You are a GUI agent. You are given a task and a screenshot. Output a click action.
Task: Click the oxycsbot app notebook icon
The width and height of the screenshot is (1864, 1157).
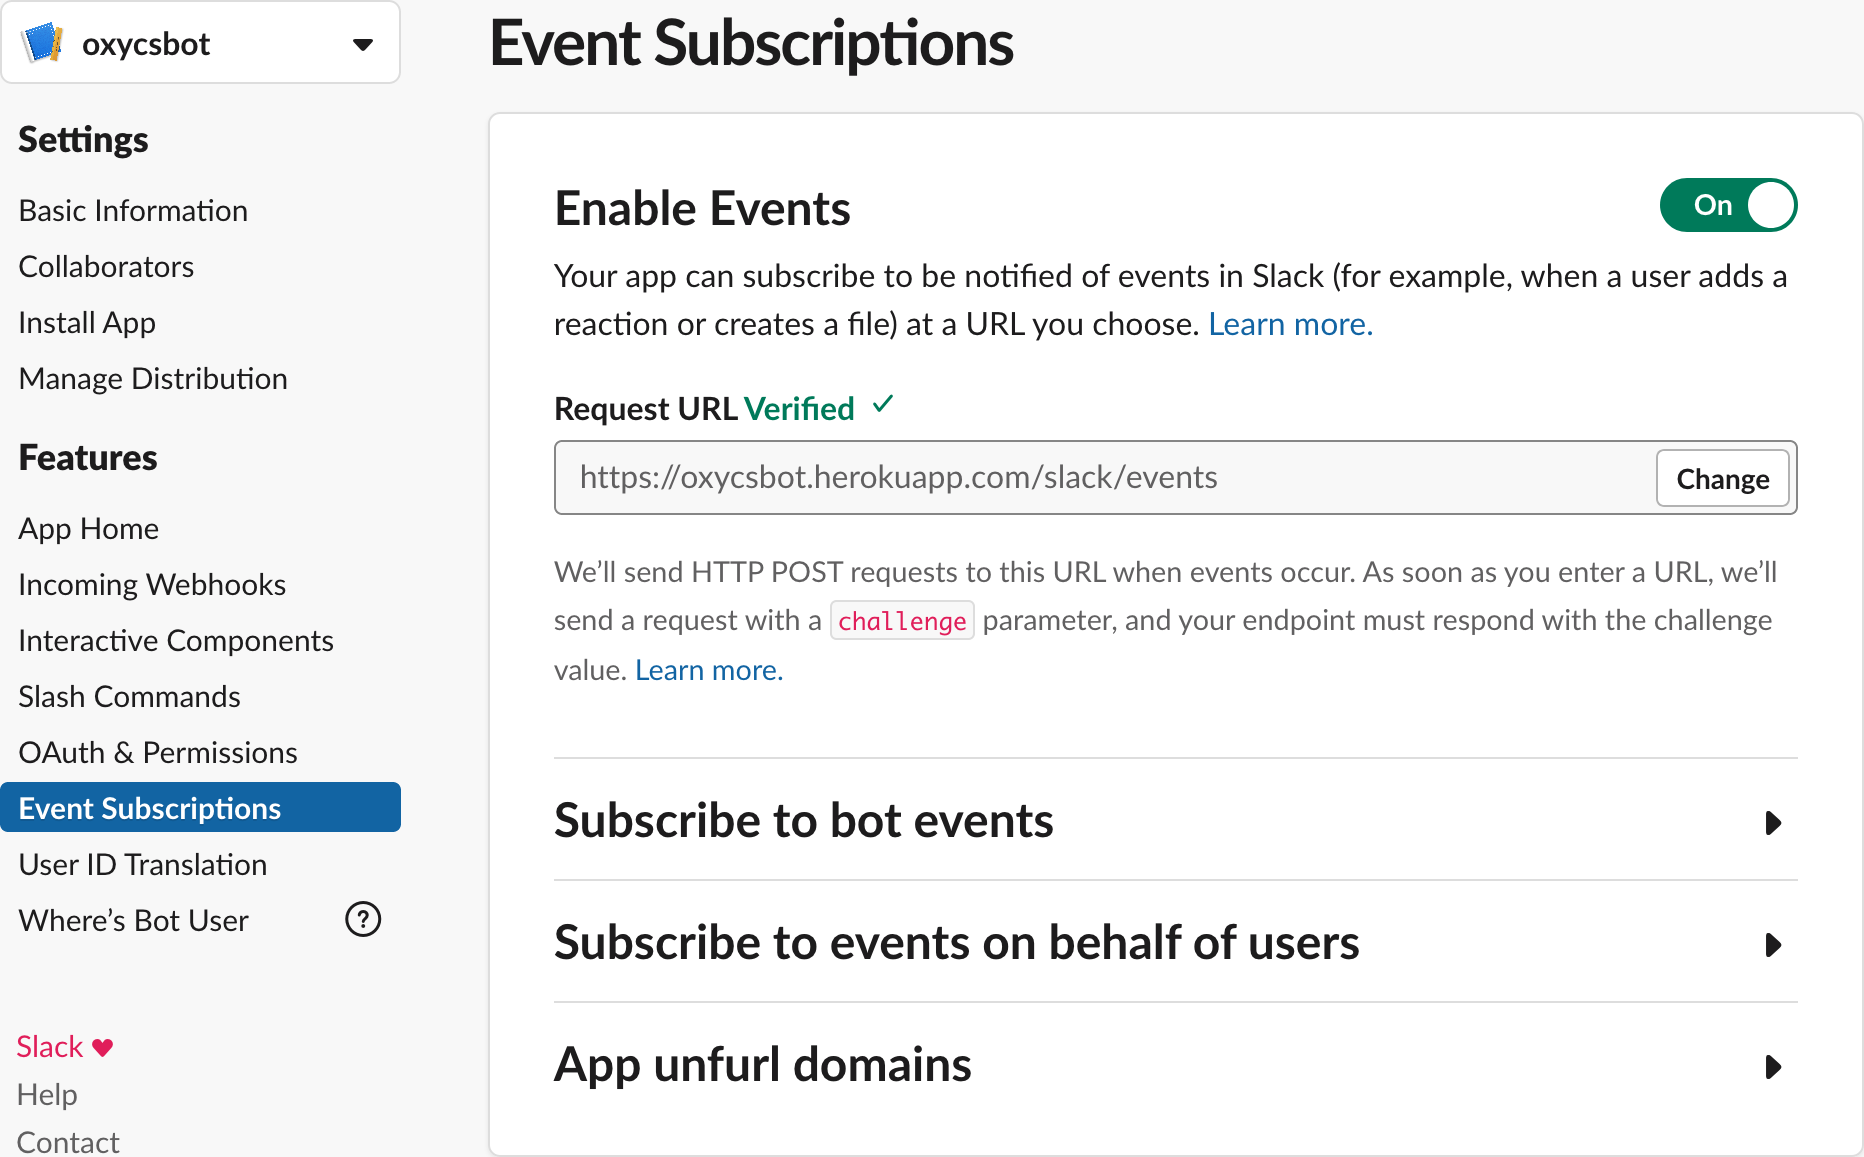click(x=43, y=43)
